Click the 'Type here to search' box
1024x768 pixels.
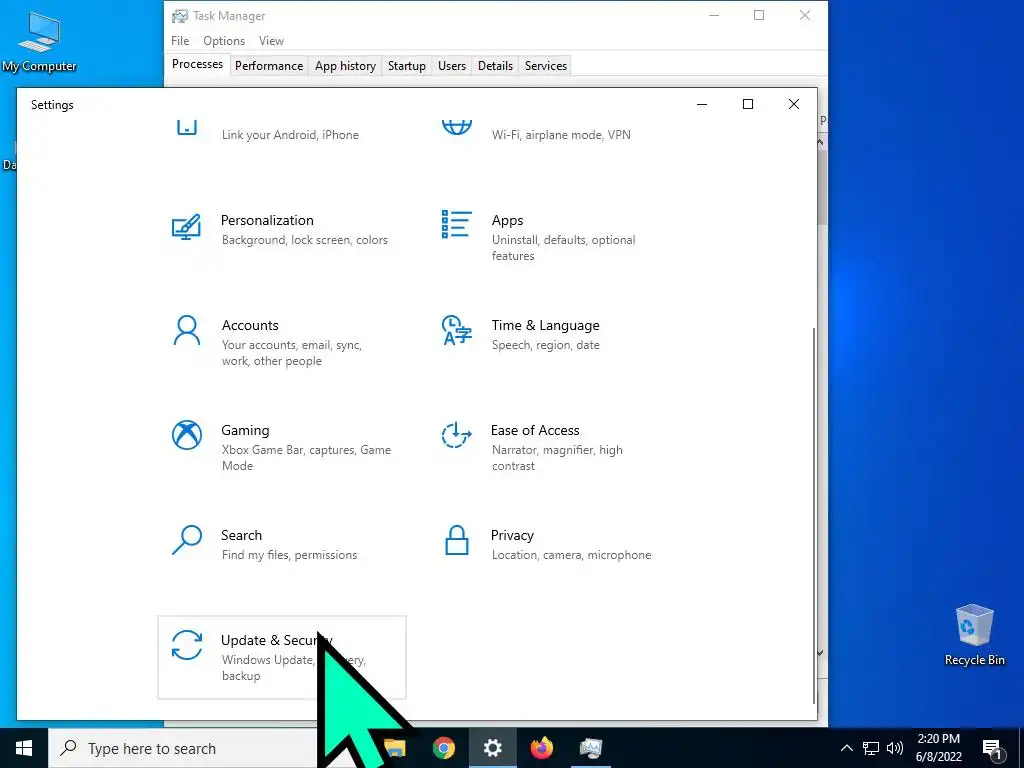click(183, 748)
